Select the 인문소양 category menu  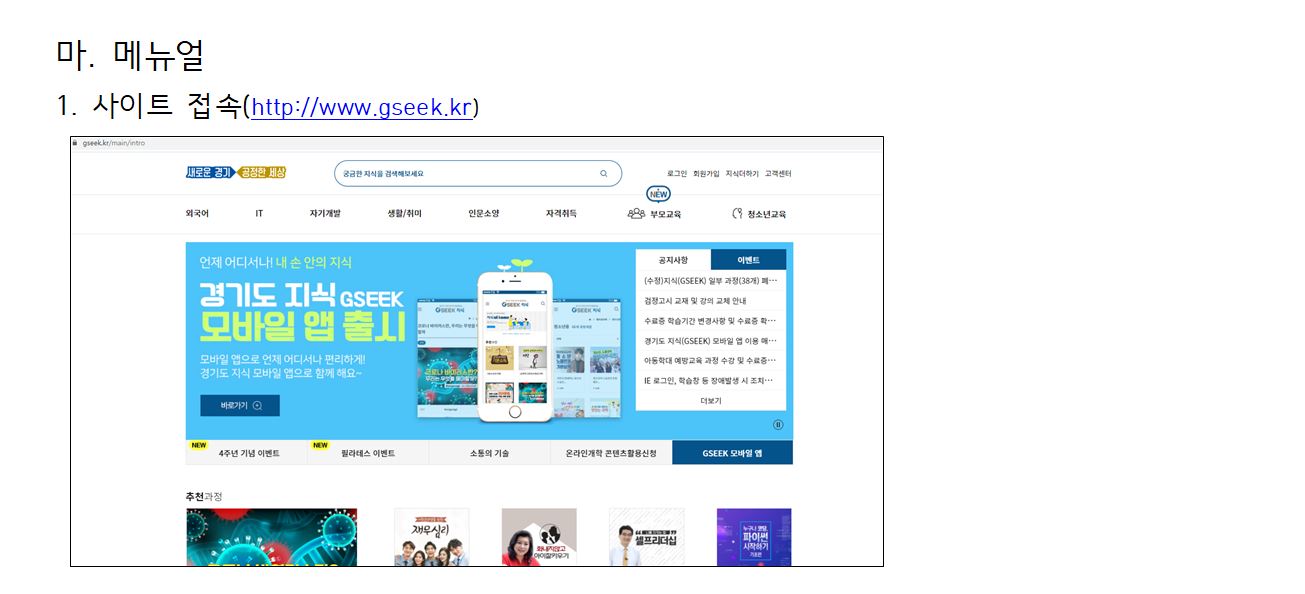[x=483, y=214]
